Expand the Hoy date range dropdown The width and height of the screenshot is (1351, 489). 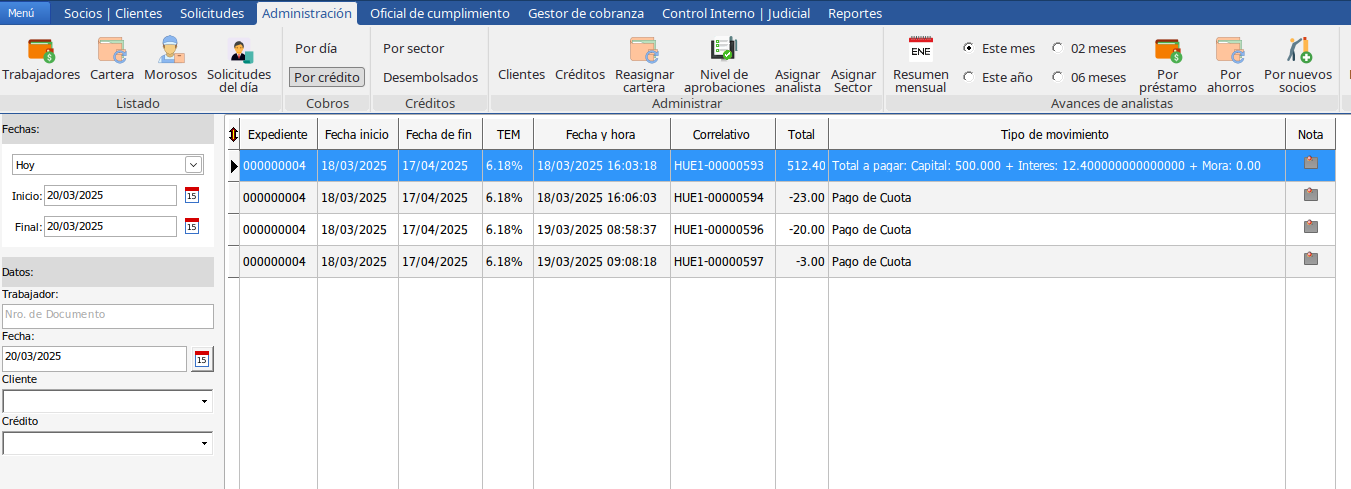[193, 165]
